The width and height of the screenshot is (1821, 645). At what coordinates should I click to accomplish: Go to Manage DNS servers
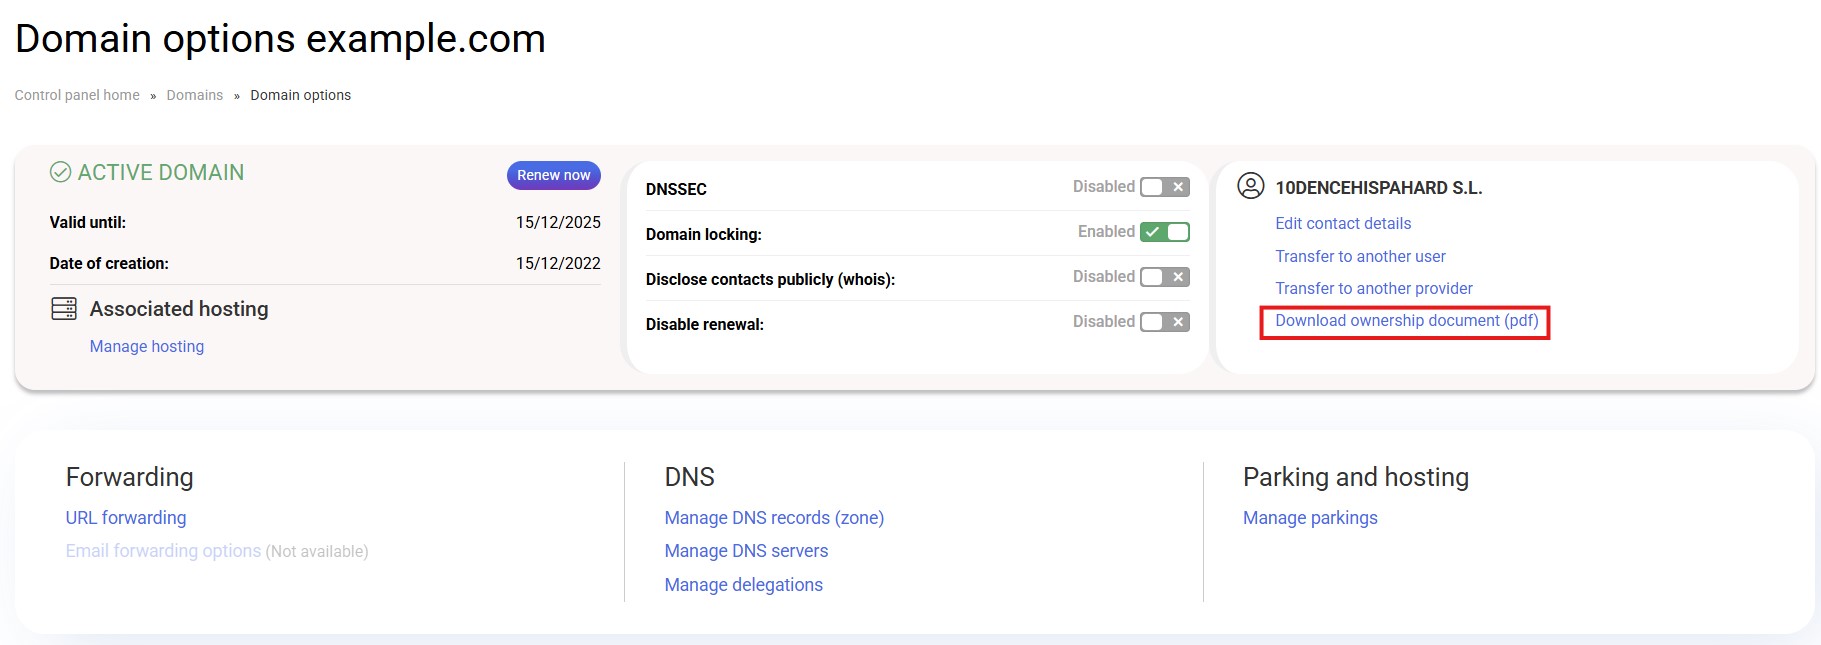[746, 551]
